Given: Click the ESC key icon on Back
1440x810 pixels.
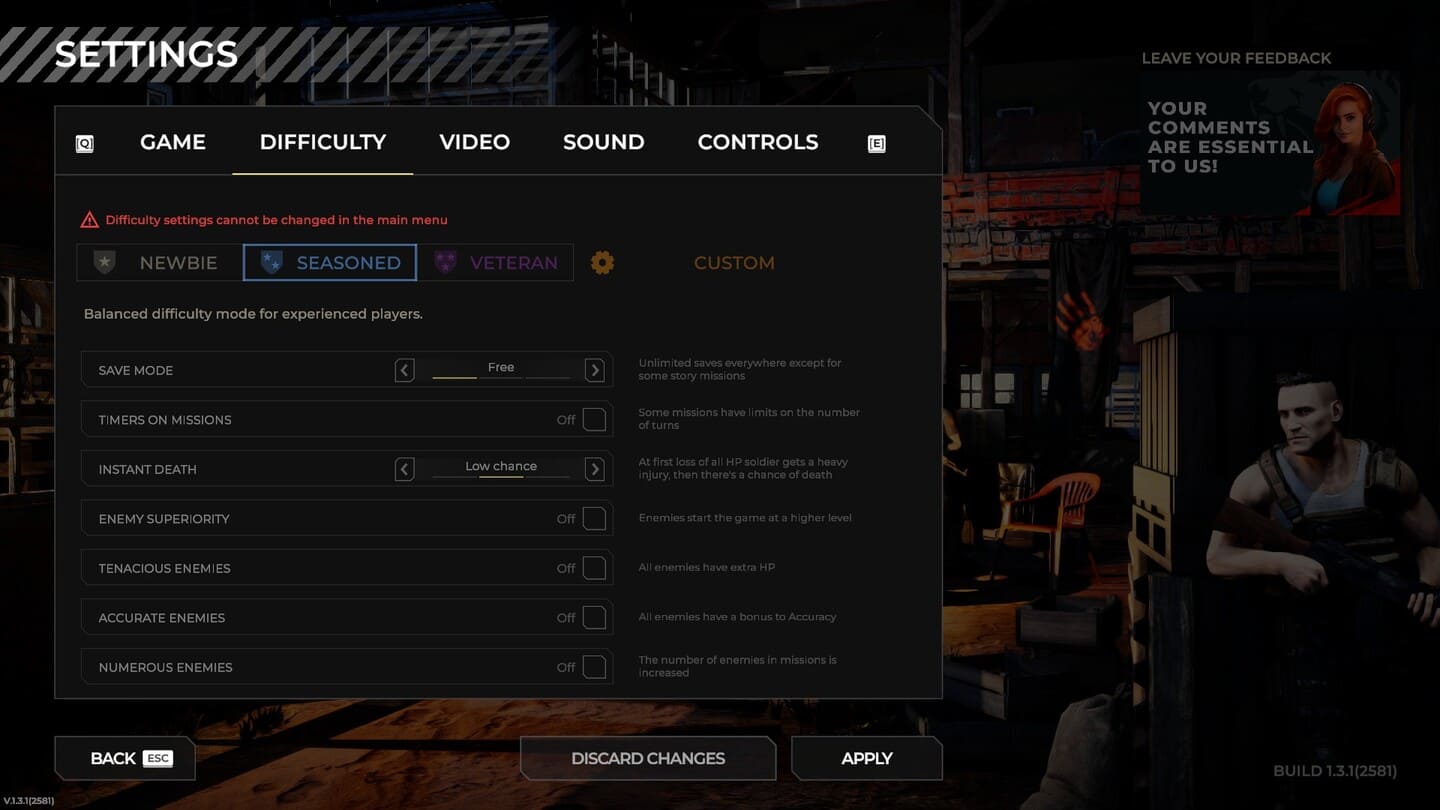Looking at the screenshot, I should tap(158, 758).
